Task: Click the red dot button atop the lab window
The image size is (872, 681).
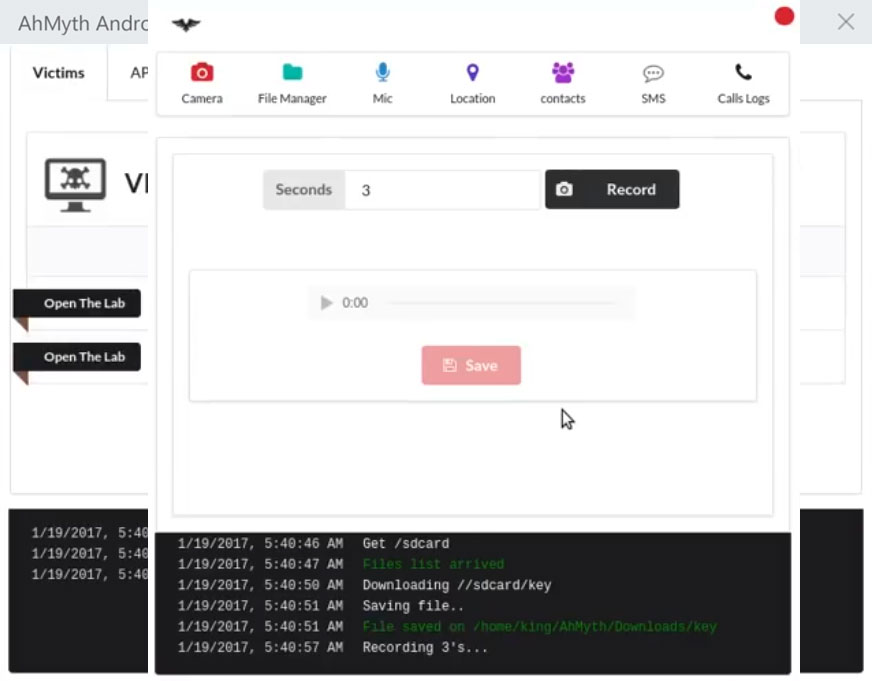Action: point(784,16)
